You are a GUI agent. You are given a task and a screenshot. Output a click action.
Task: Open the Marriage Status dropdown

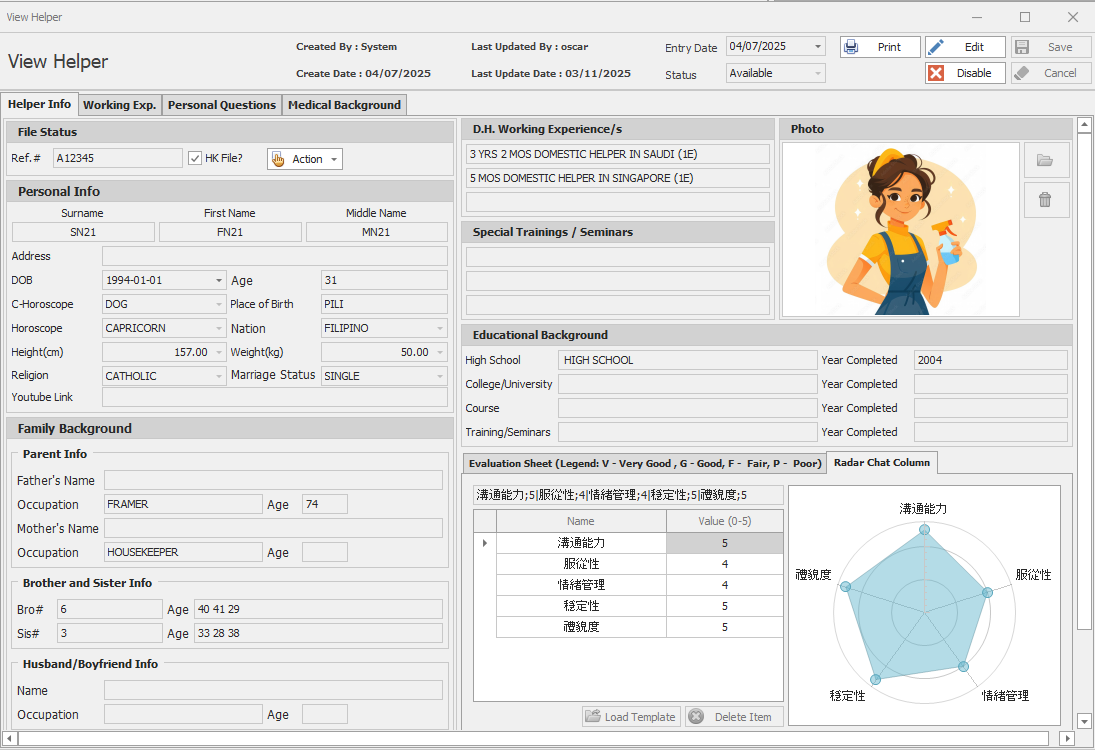coord(440,376)
